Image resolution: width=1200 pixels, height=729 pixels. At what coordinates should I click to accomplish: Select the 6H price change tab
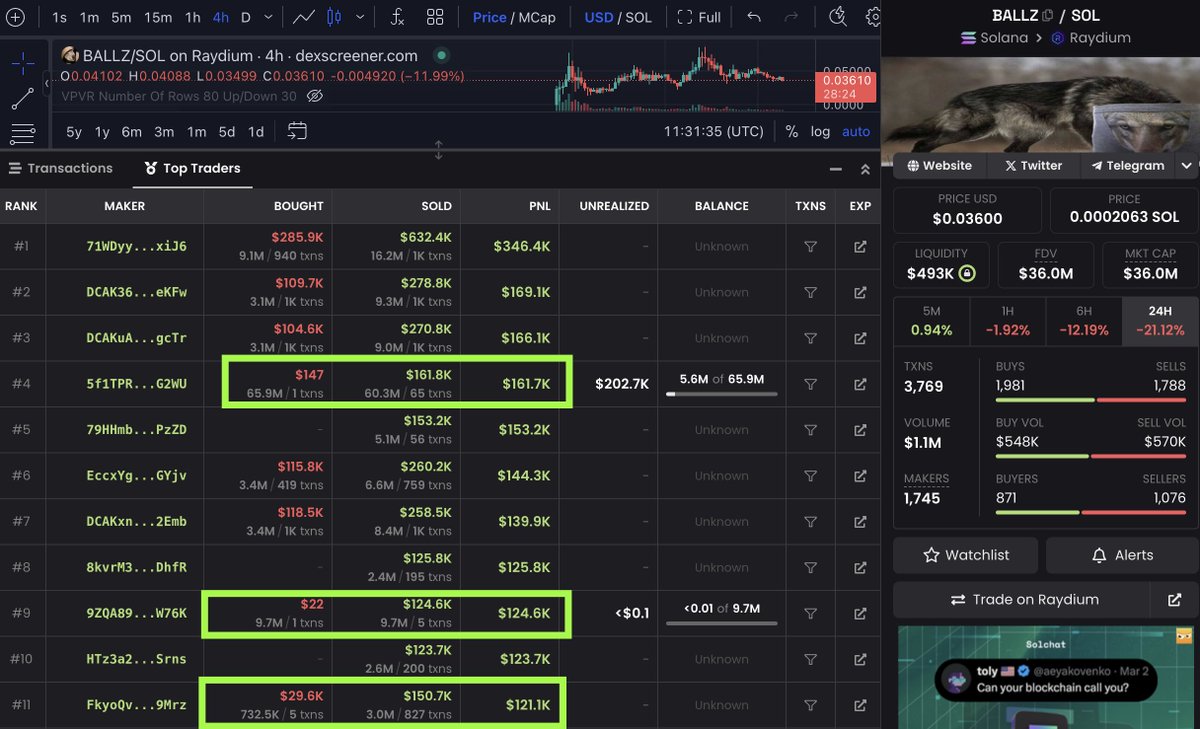pos(1084,321)
